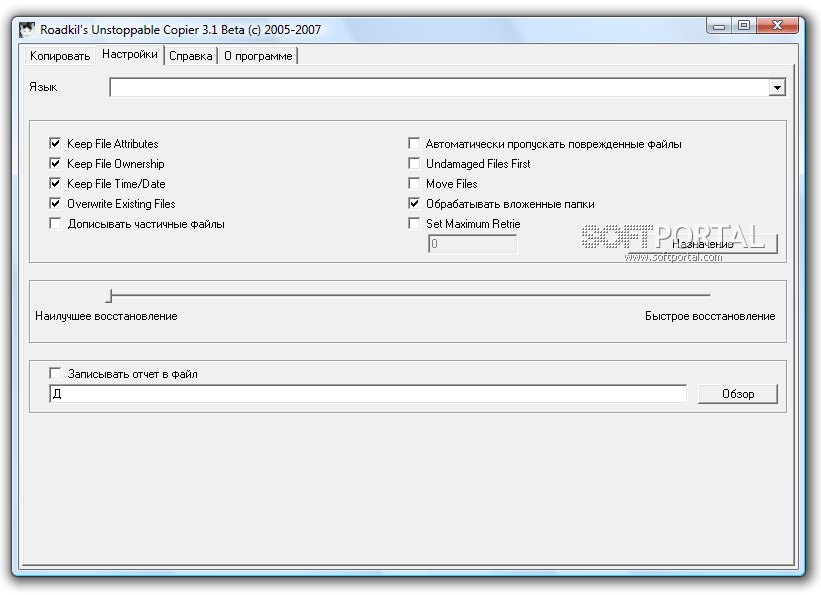Click the Назначение button
The width and height of the screenshot is (821, 595).
point(702,244)
